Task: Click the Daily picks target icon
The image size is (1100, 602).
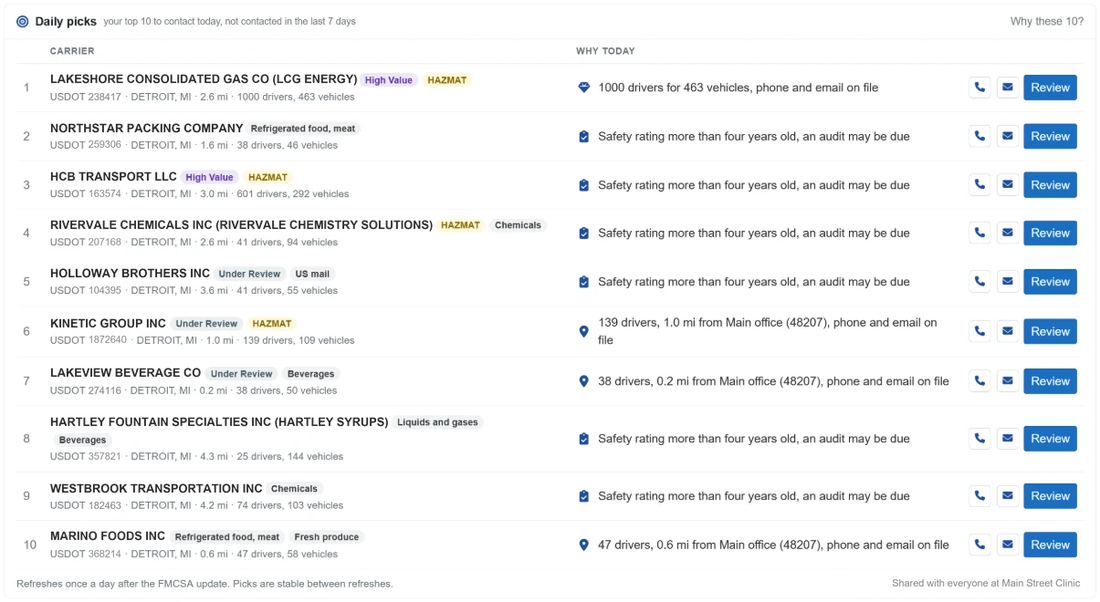Action: coord(22,21)
